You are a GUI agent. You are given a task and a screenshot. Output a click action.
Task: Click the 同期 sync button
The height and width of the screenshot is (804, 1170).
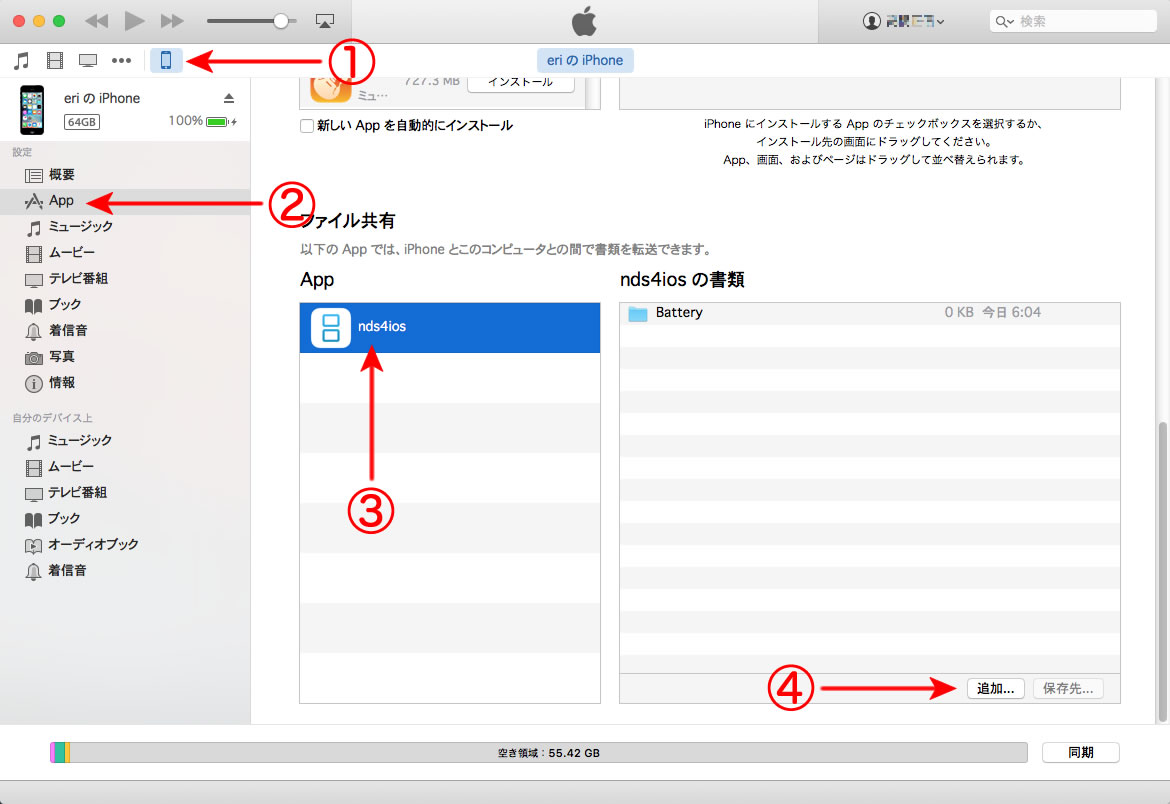coord(1080,752)
